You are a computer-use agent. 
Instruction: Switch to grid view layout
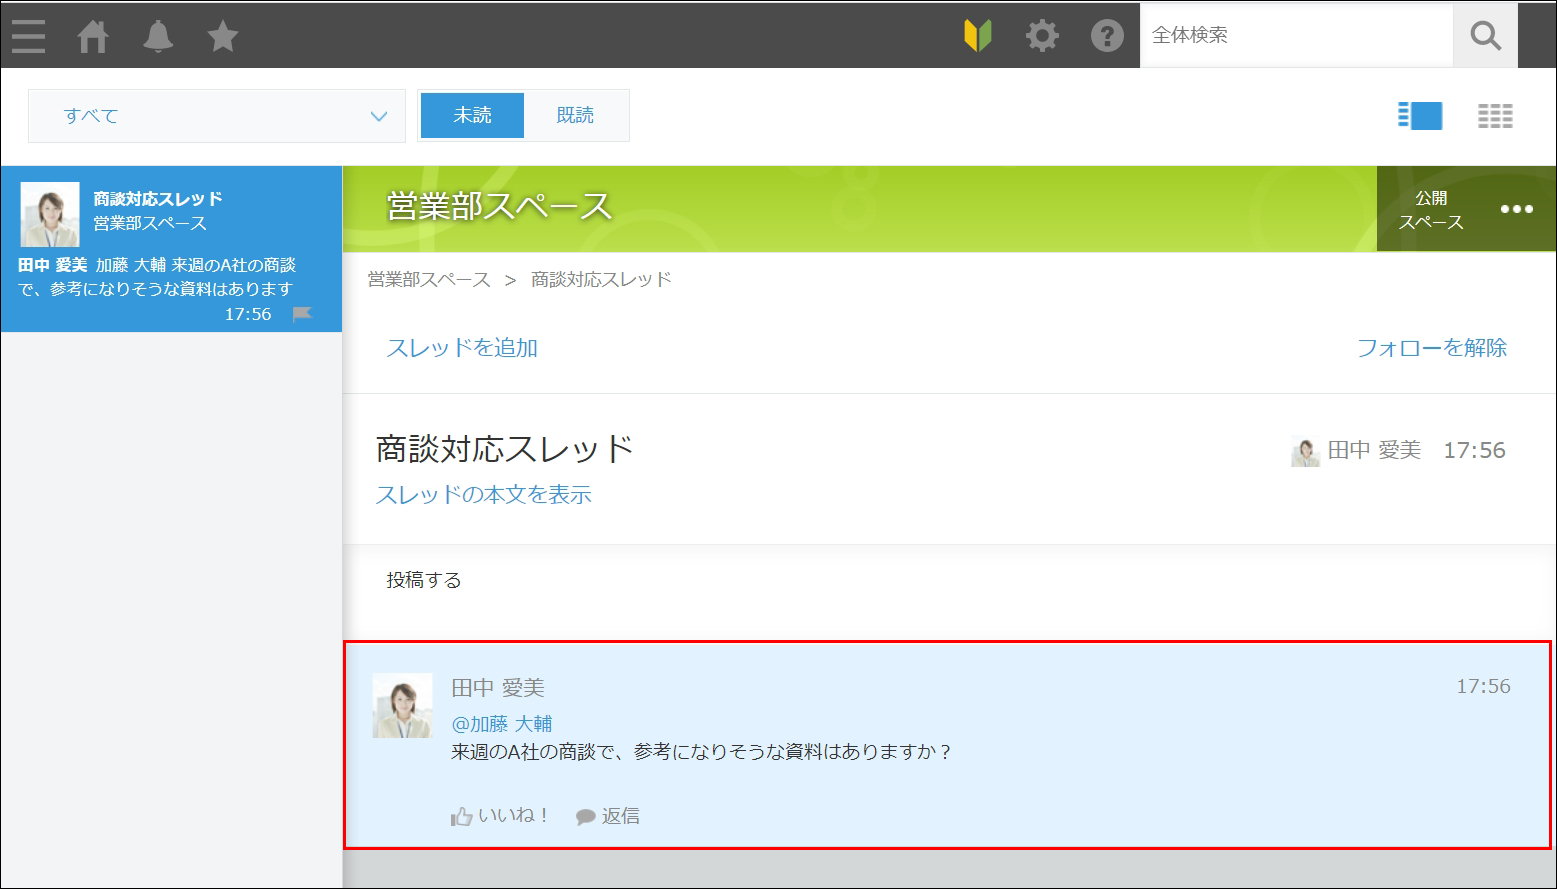tap(1494, 115)
